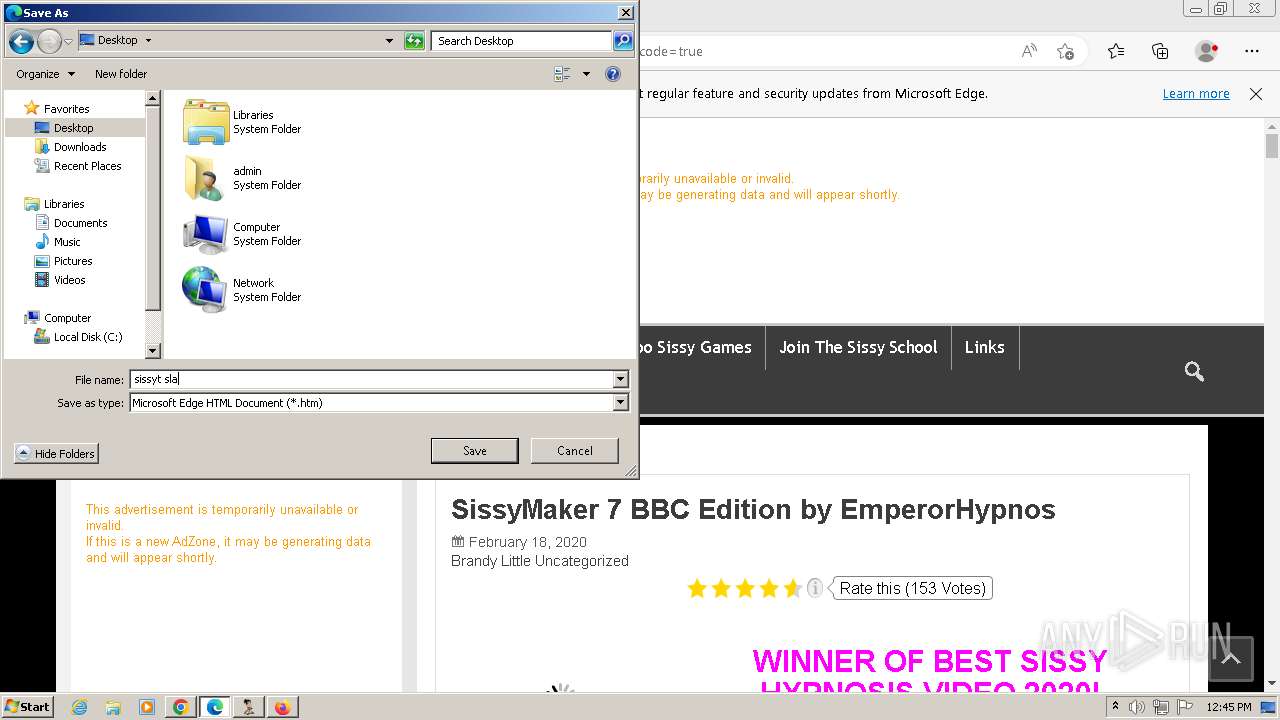Expand the Save as type dropdown

[x=620, y=402]
